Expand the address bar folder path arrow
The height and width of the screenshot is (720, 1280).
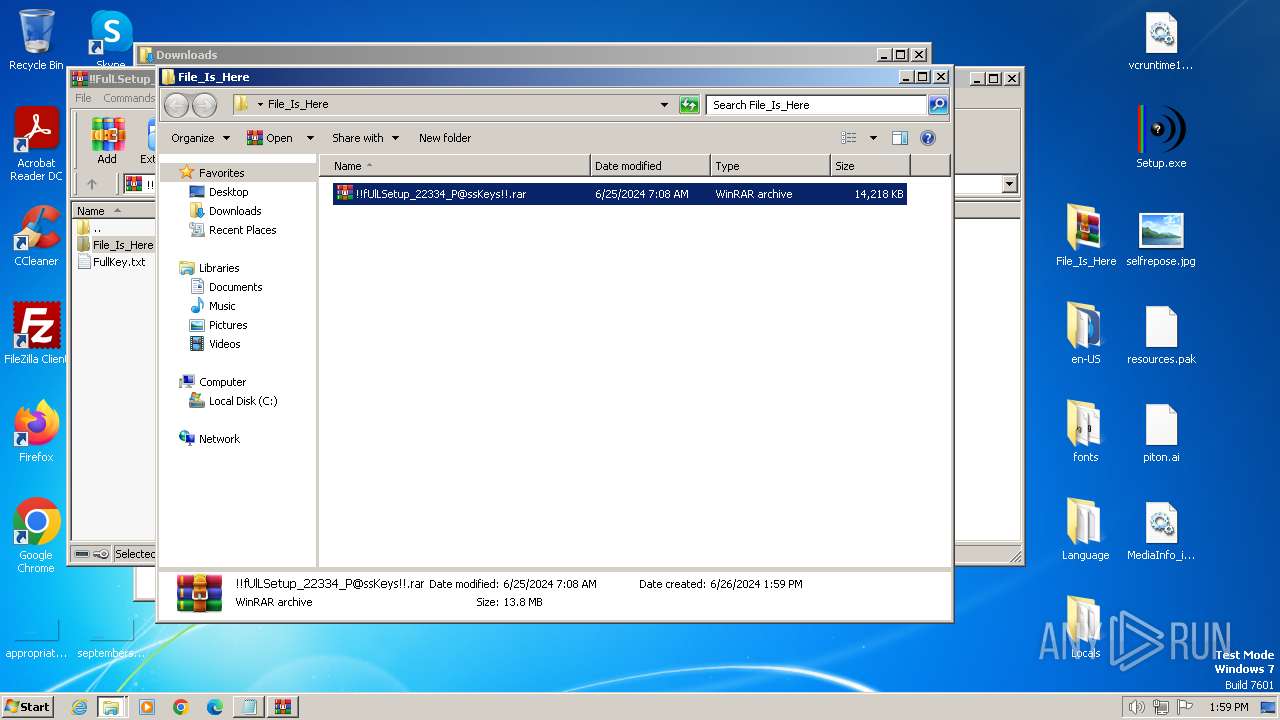(261, 104)
